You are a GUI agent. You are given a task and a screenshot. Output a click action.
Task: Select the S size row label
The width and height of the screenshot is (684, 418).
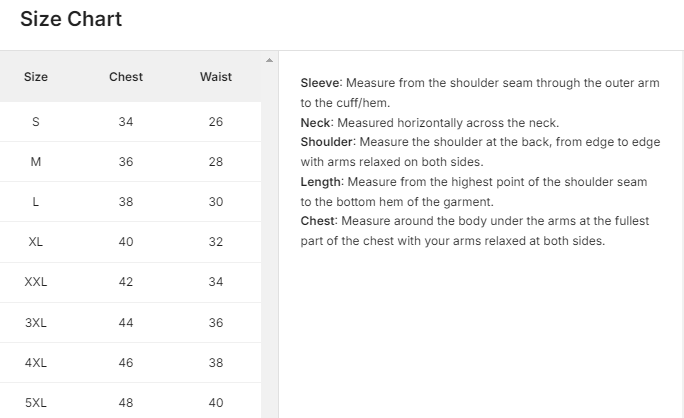36,122
